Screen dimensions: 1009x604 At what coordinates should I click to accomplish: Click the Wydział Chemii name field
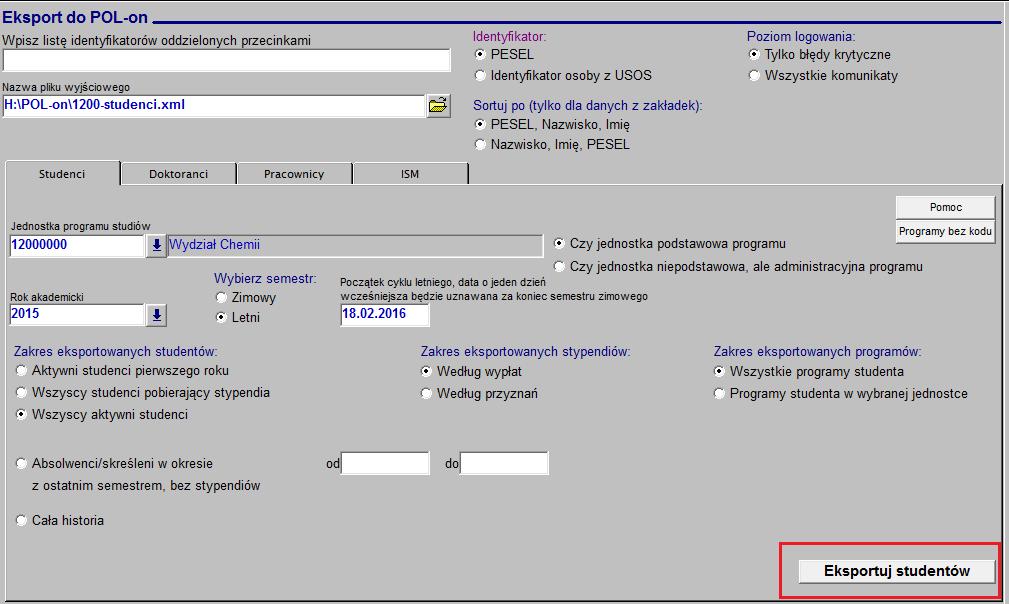click(x=355, y=245)
